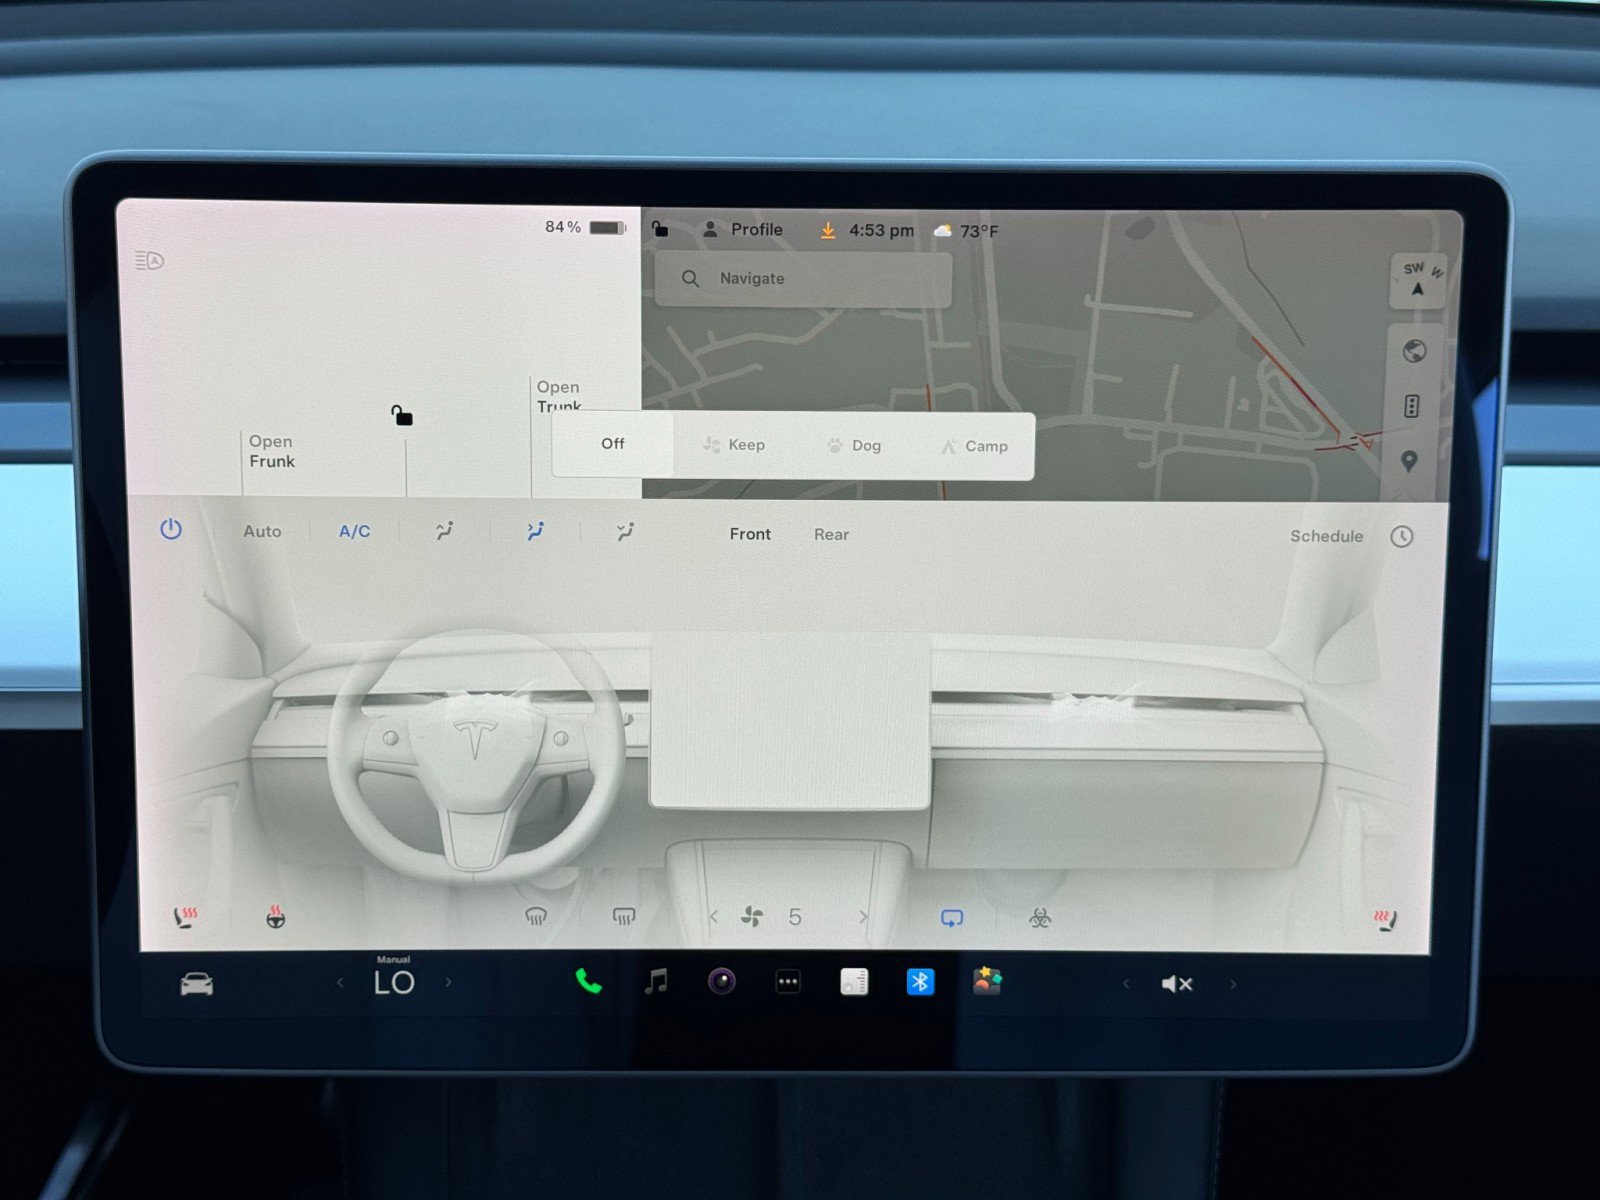Raise the driver temperature with the arrow

449,983
